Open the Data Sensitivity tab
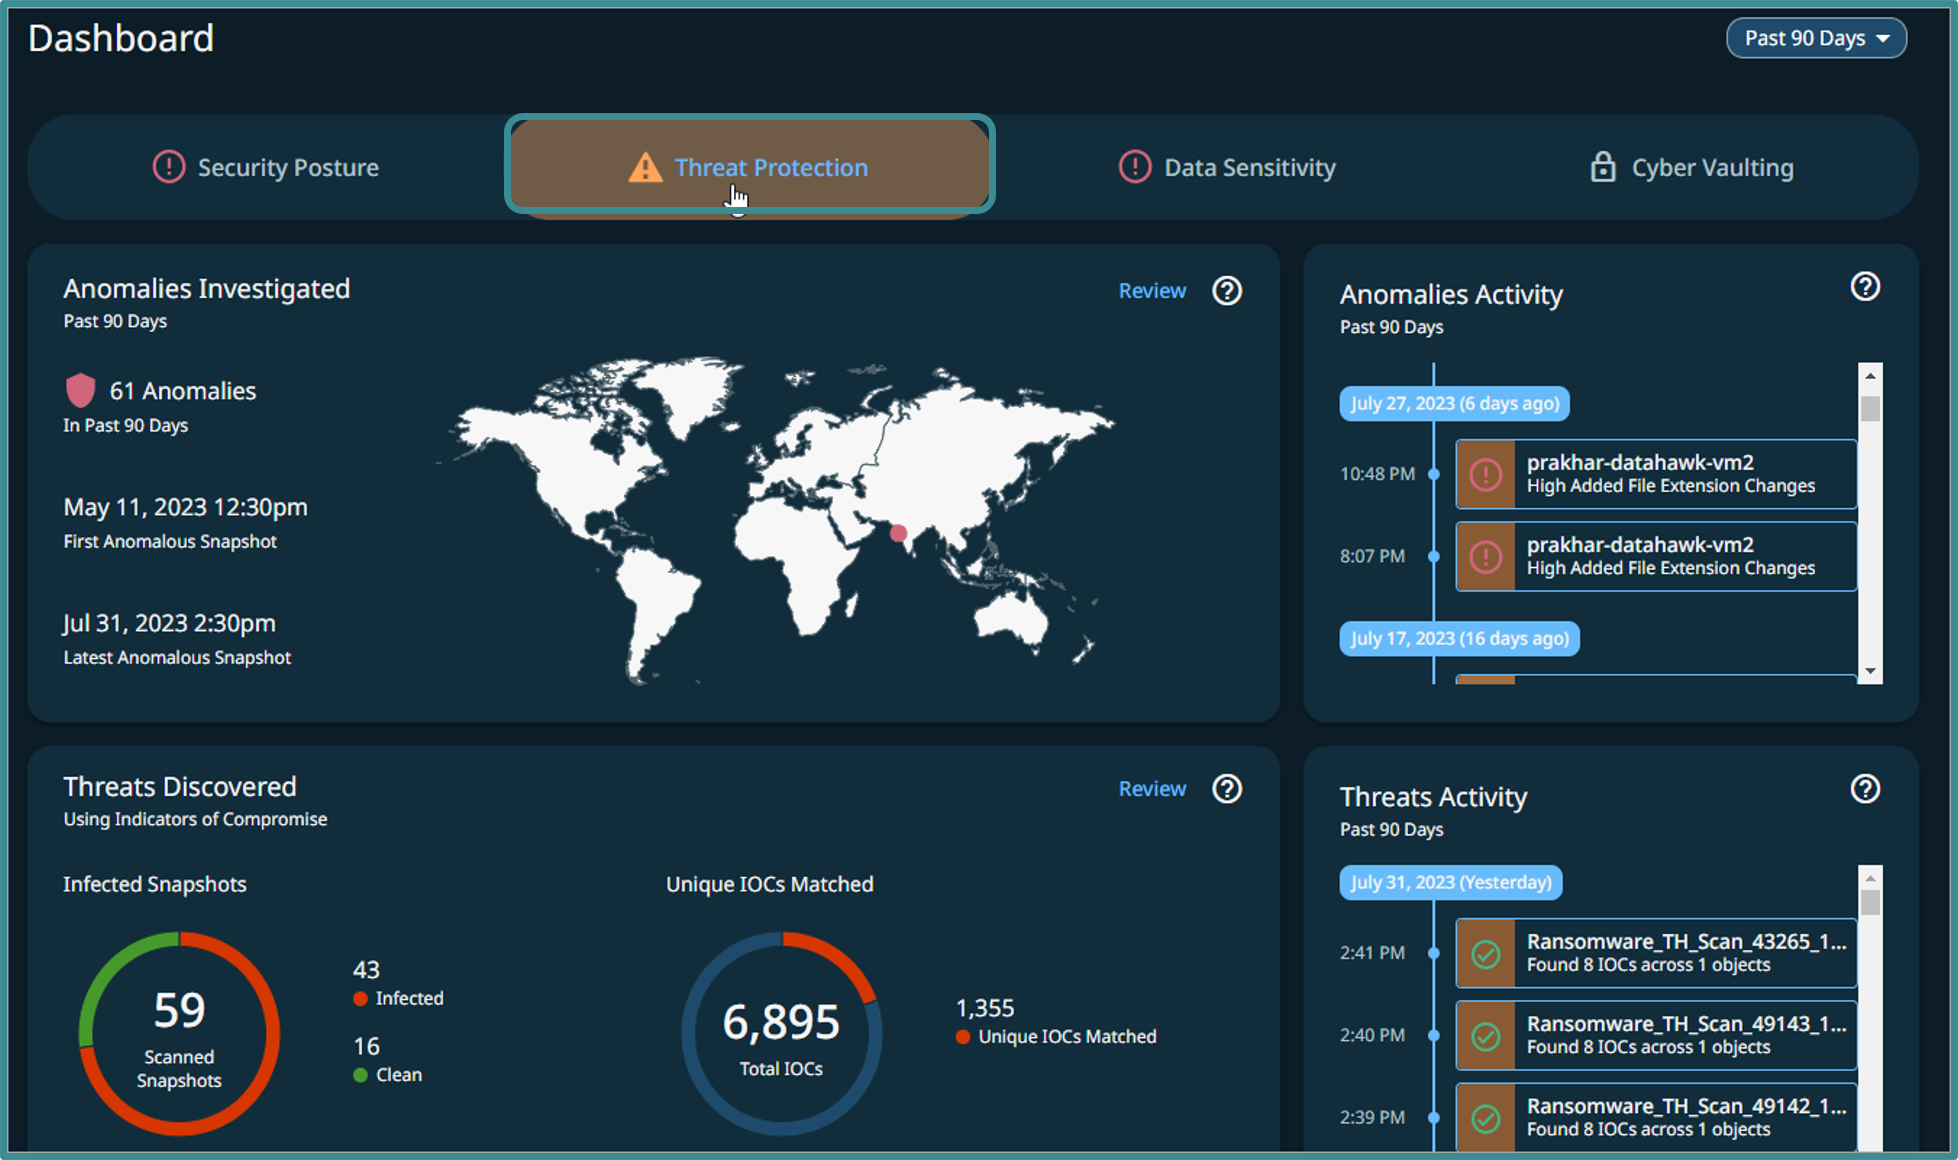The width and height of the screenshot is (1958, 1160). pyautogui.click(x=1227, y=167)
